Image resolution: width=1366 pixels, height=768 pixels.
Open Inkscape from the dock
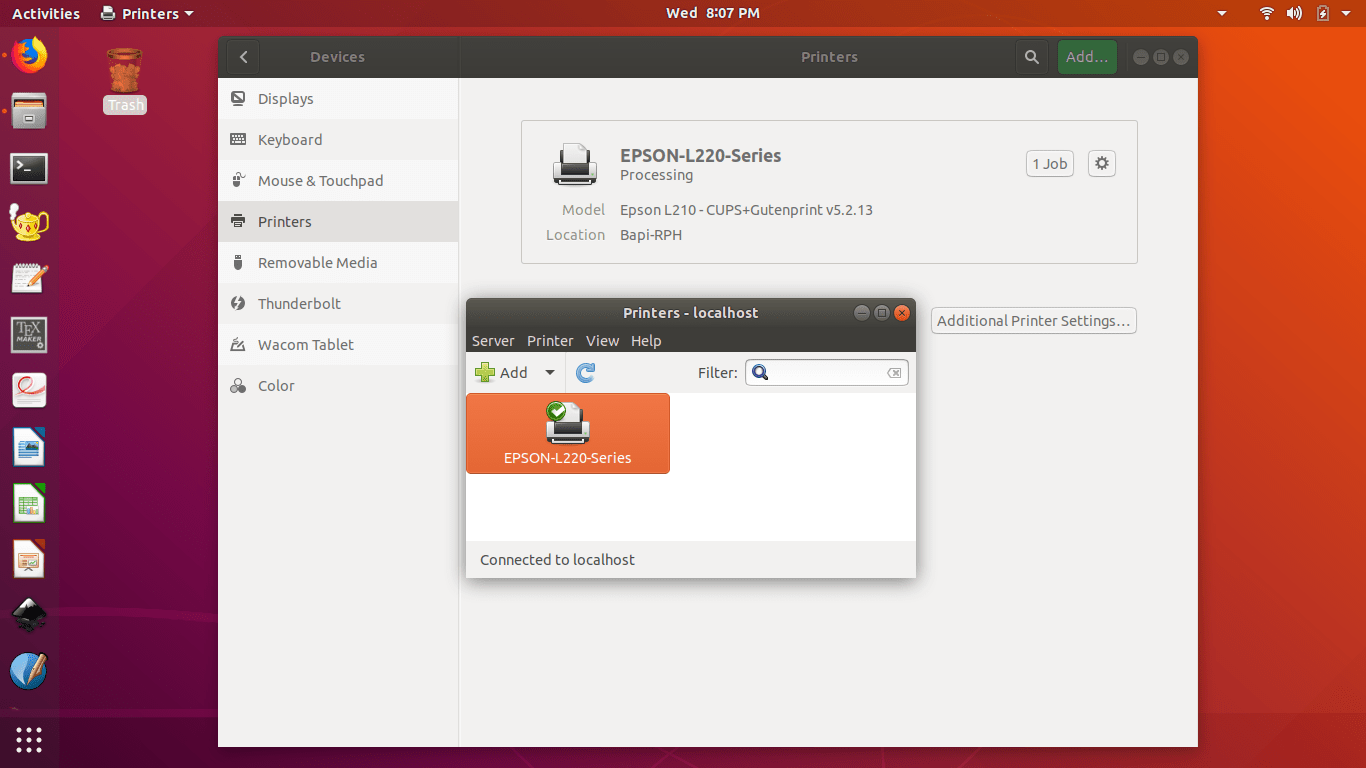[x=29, y=614]
